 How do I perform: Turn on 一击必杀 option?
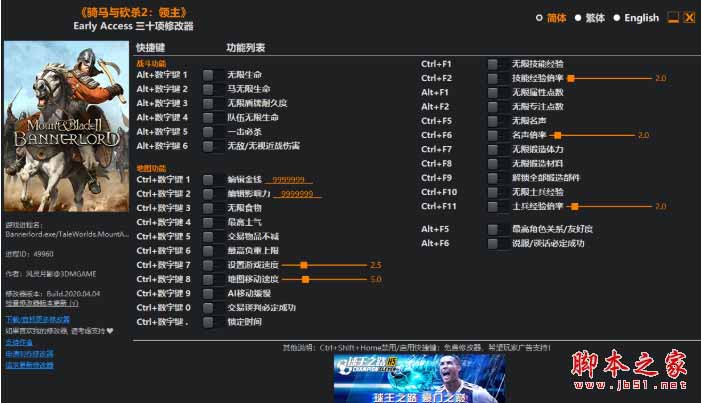point(208,132)
